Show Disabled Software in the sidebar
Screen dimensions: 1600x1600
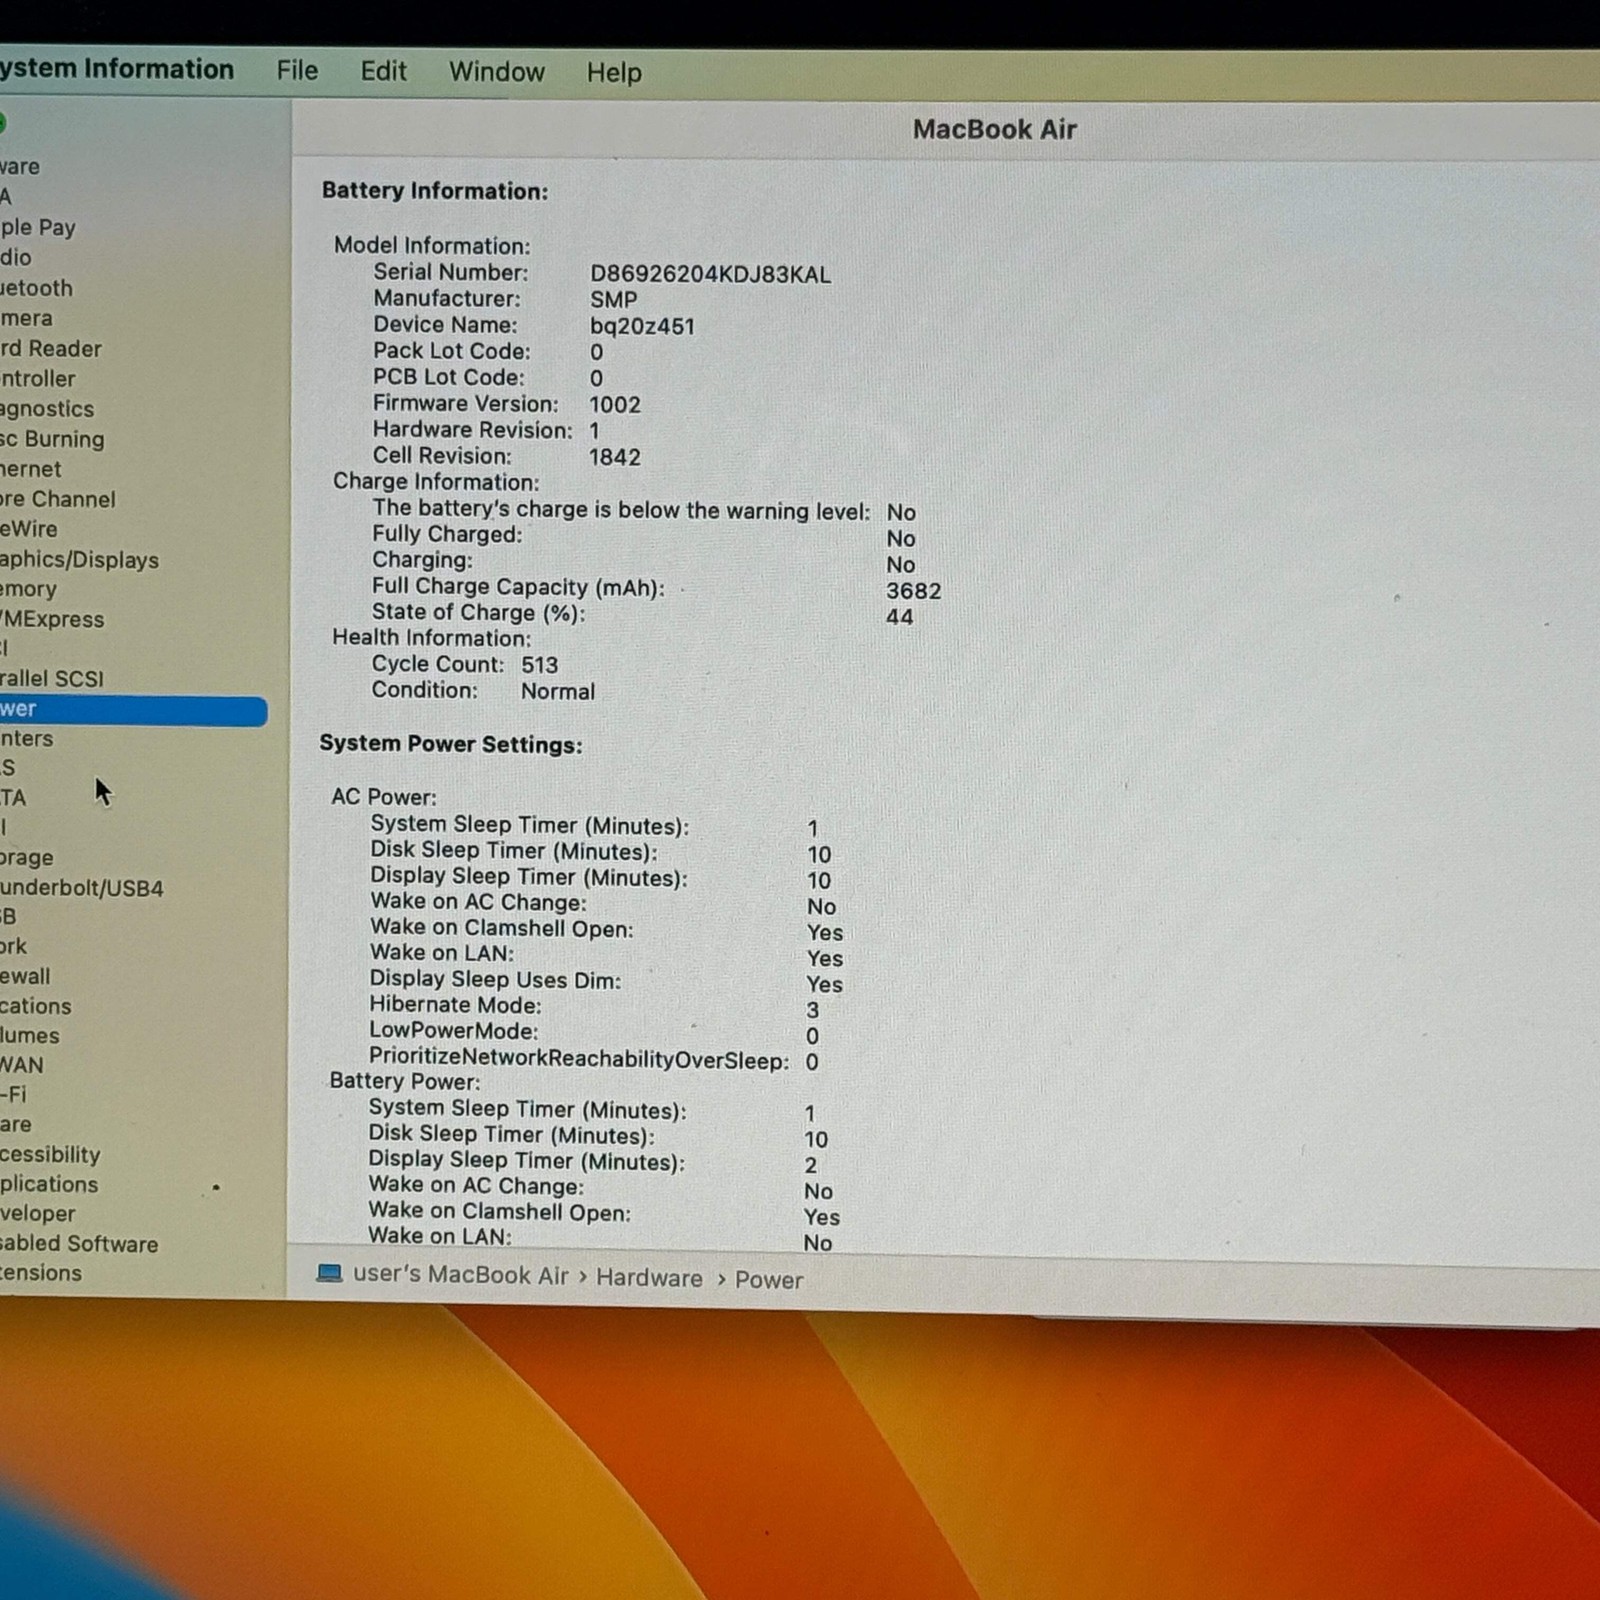coord(79,1244)
